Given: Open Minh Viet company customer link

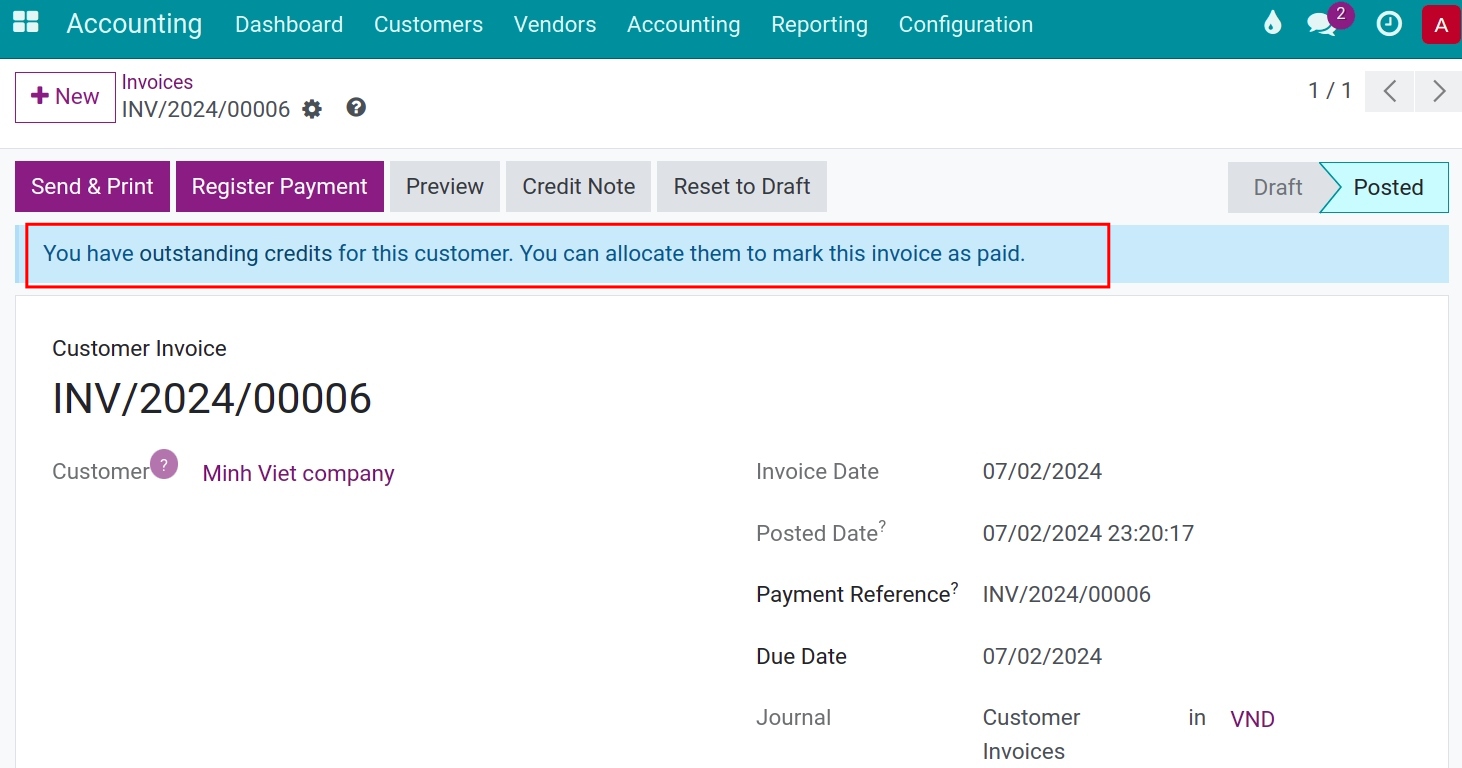Looking at the screenshot, I should coord(299,473).
